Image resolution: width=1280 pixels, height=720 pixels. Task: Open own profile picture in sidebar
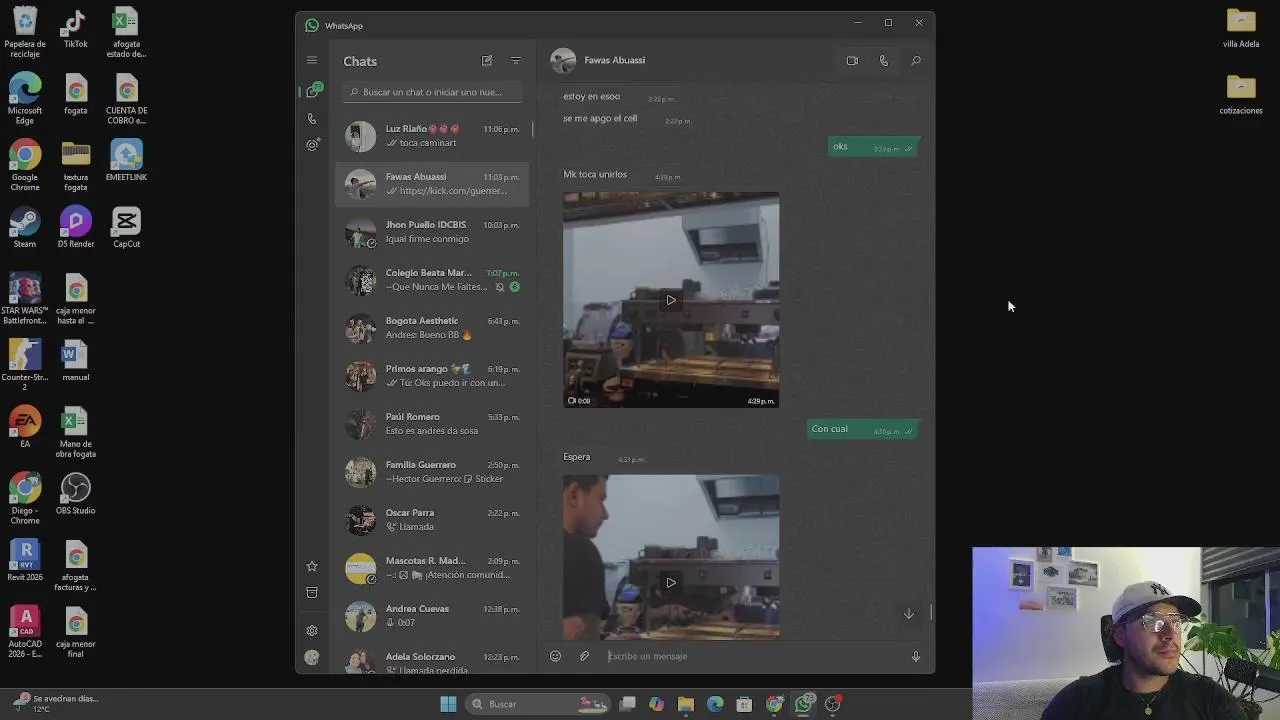(312, 657)
